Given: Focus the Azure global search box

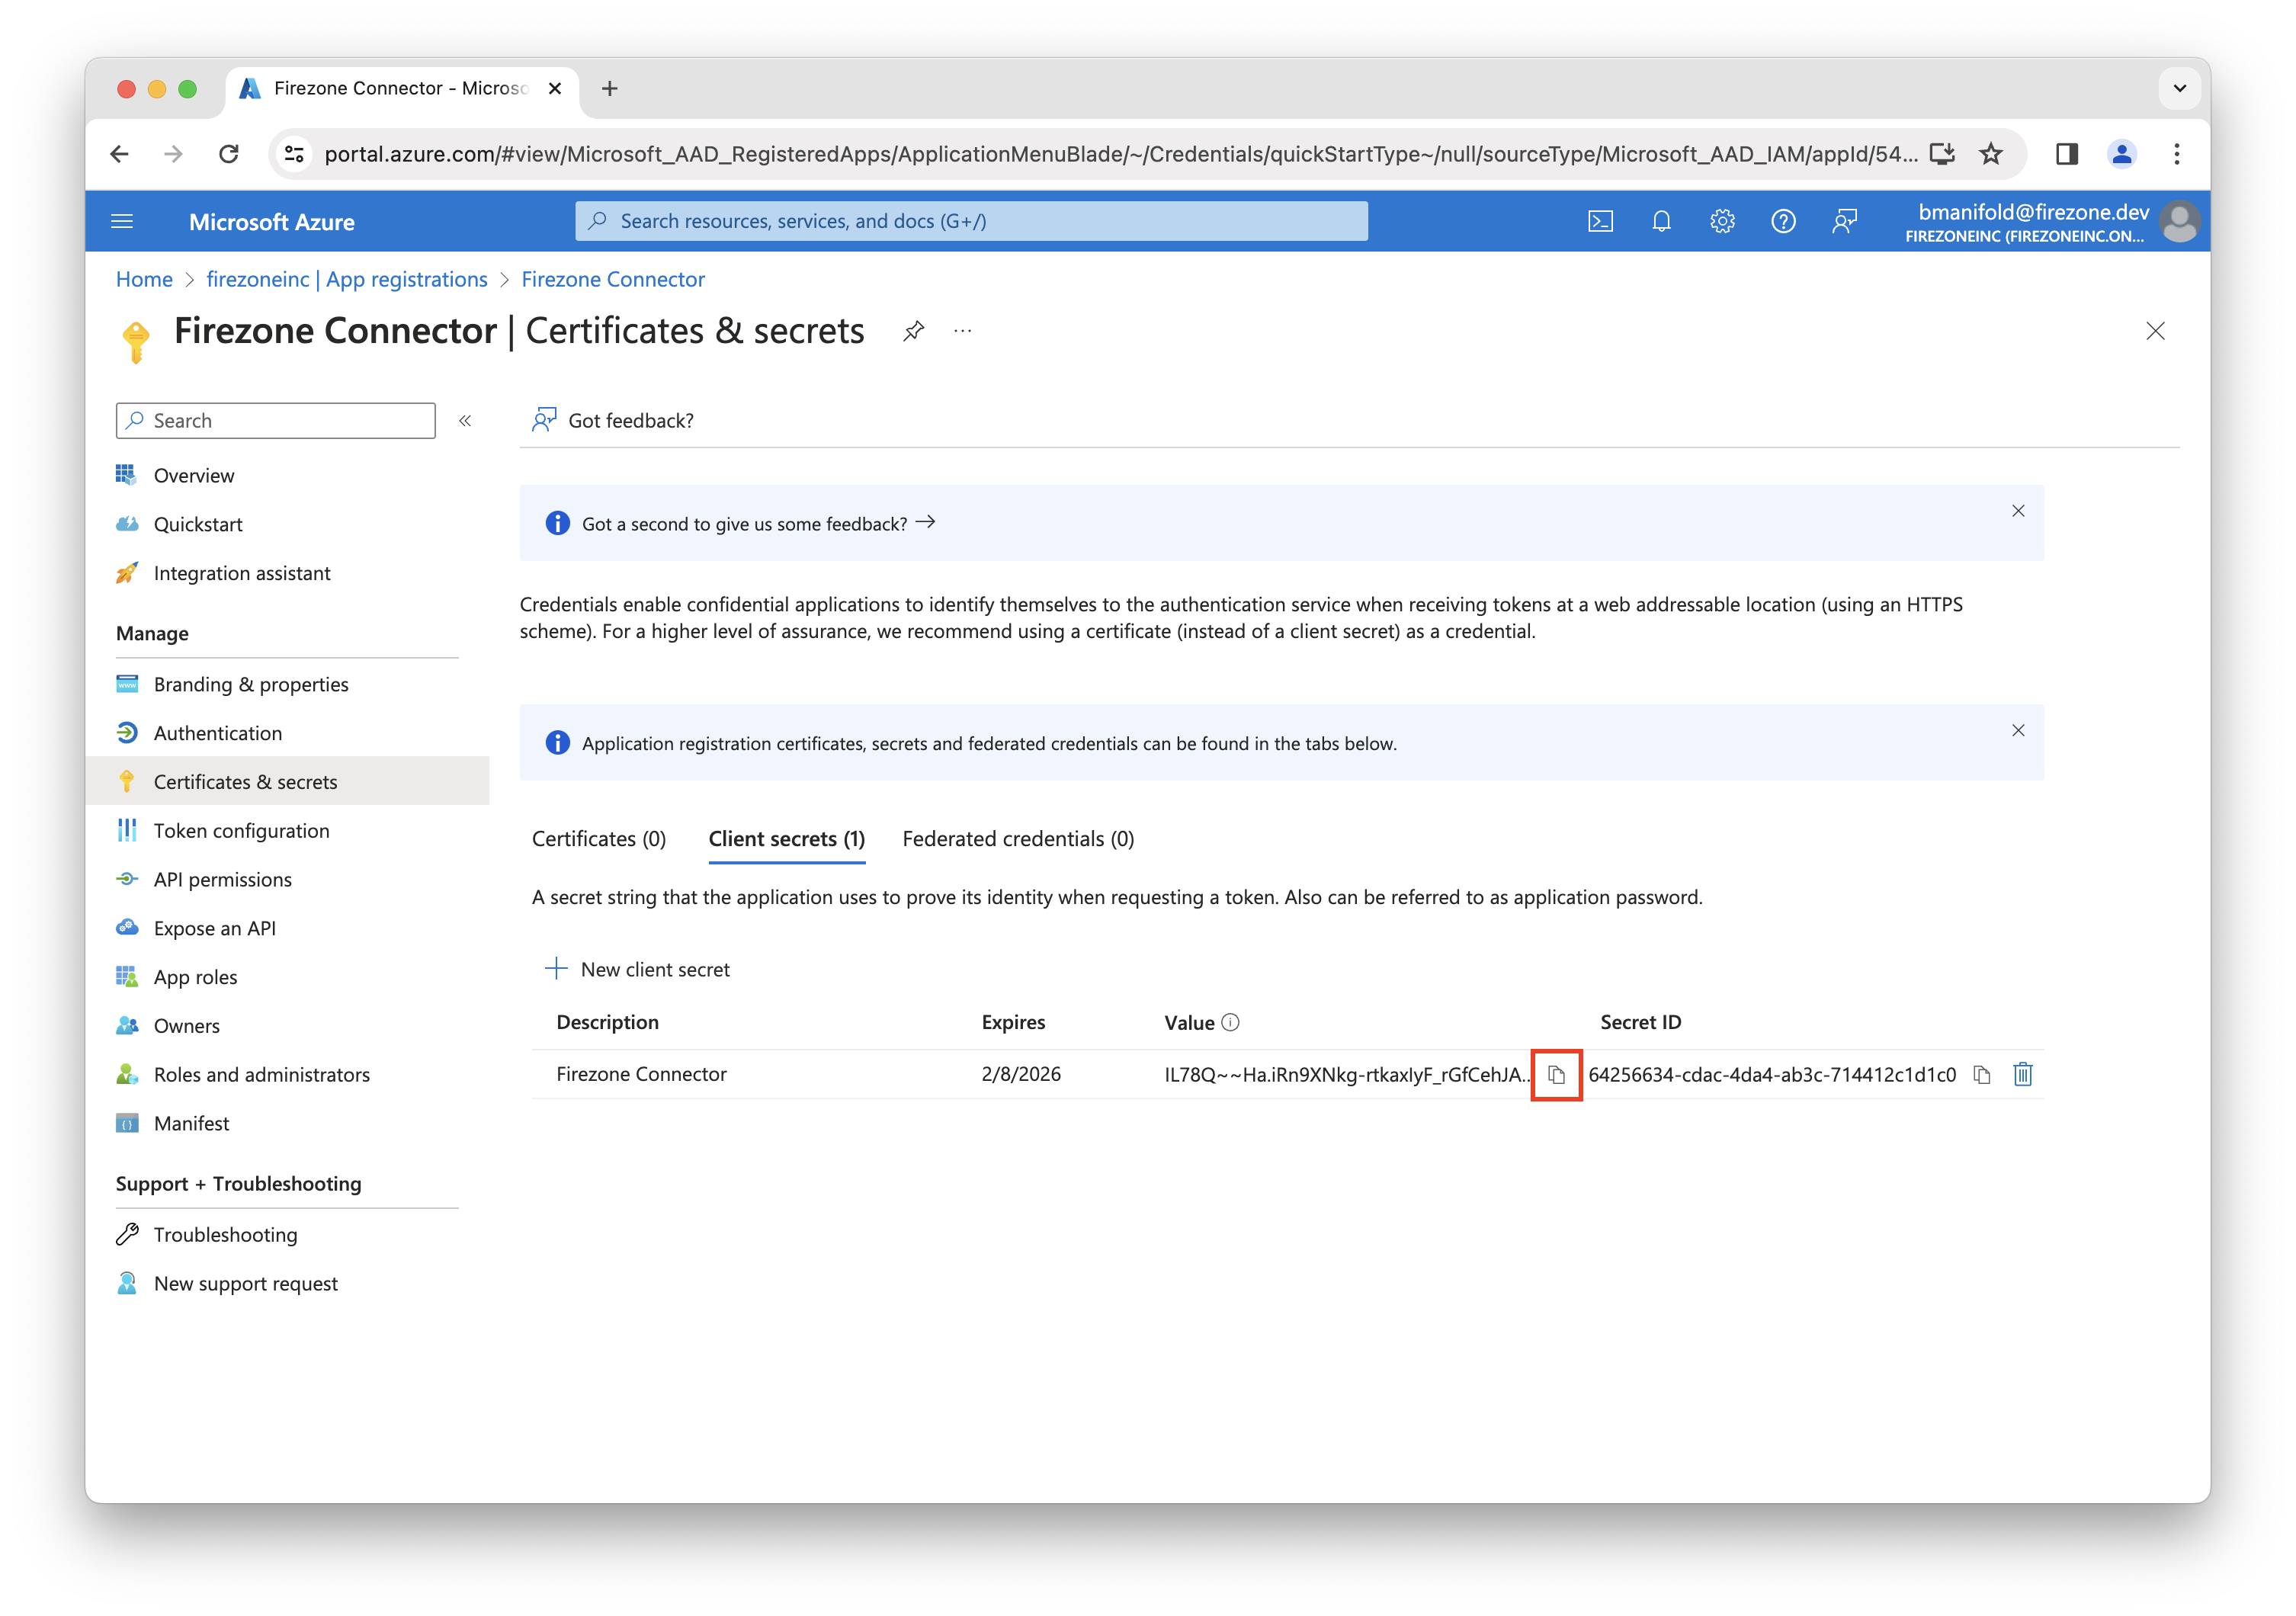Looking at the screenshot, I should pyautogui.click(x=970, y=221).
